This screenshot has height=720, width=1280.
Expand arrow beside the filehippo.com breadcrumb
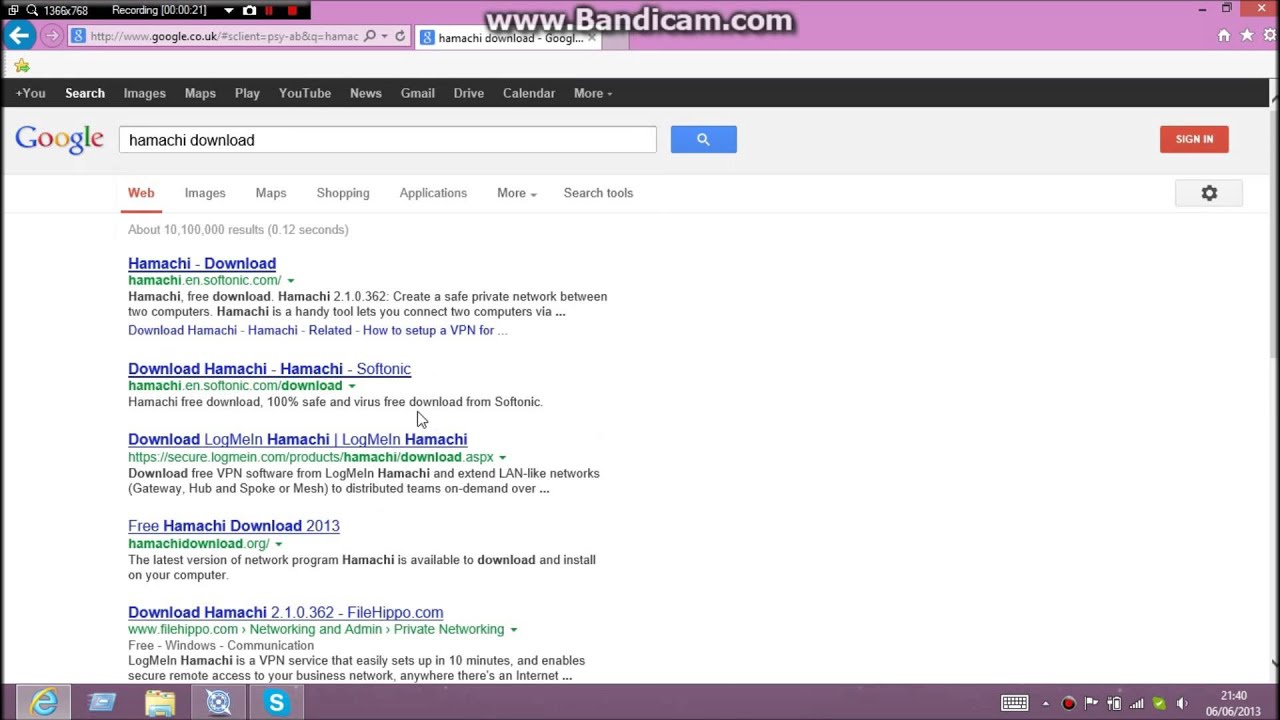(x=514, y=630)
